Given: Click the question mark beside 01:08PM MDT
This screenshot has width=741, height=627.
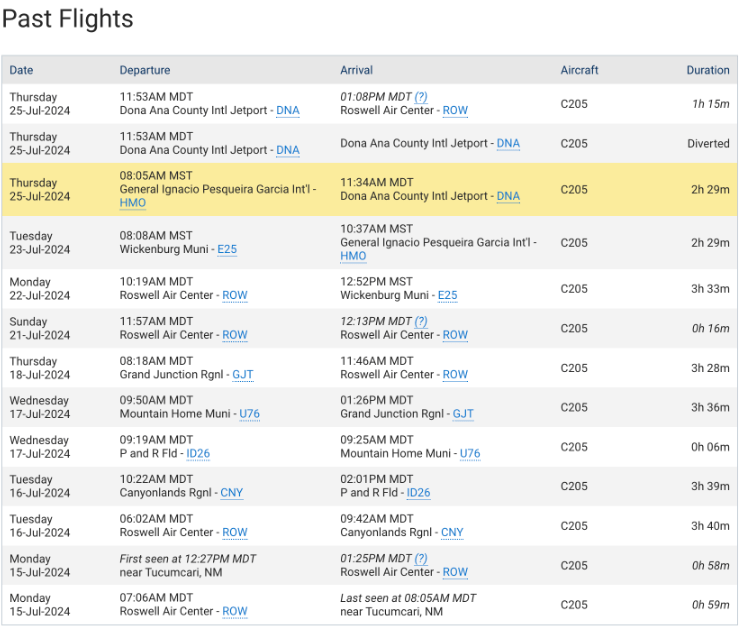Looking at the screenshot, I should tap(421, 97).
